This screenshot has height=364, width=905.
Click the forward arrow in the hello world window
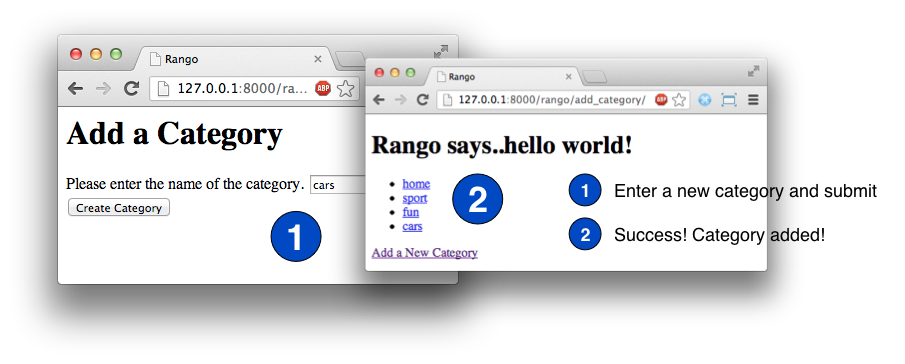(x=401, y=100)
